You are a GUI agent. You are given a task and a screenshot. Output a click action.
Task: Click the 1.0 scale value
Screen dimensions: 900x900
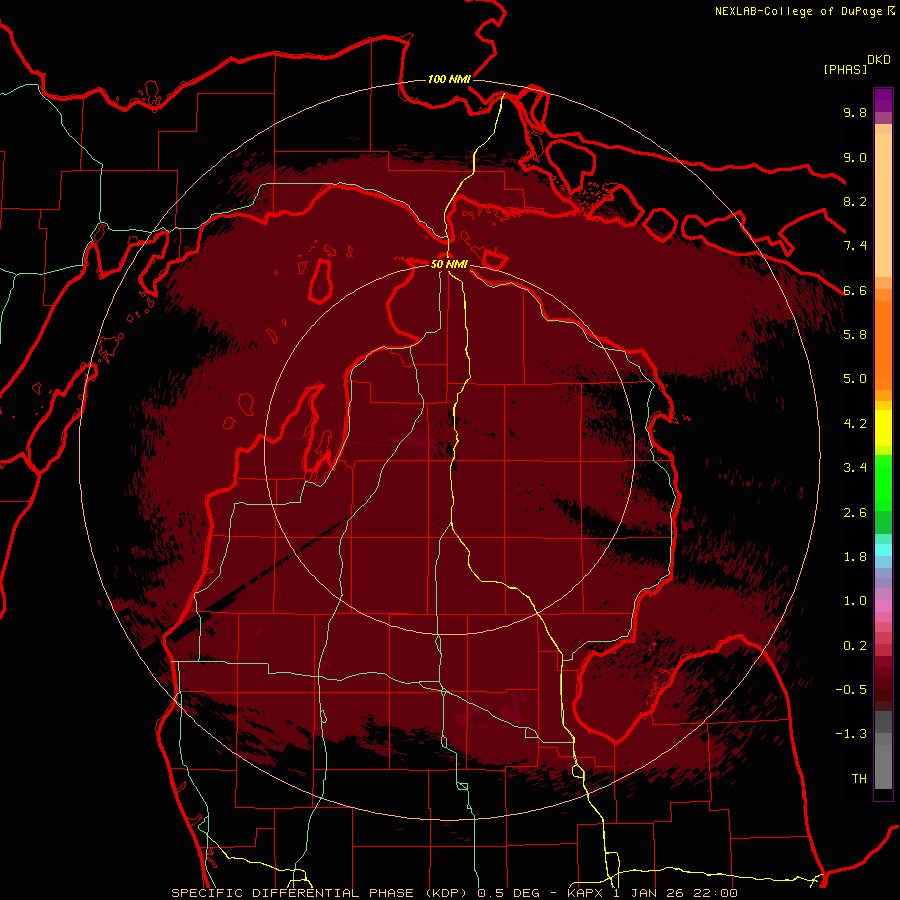tap(855, 601)
